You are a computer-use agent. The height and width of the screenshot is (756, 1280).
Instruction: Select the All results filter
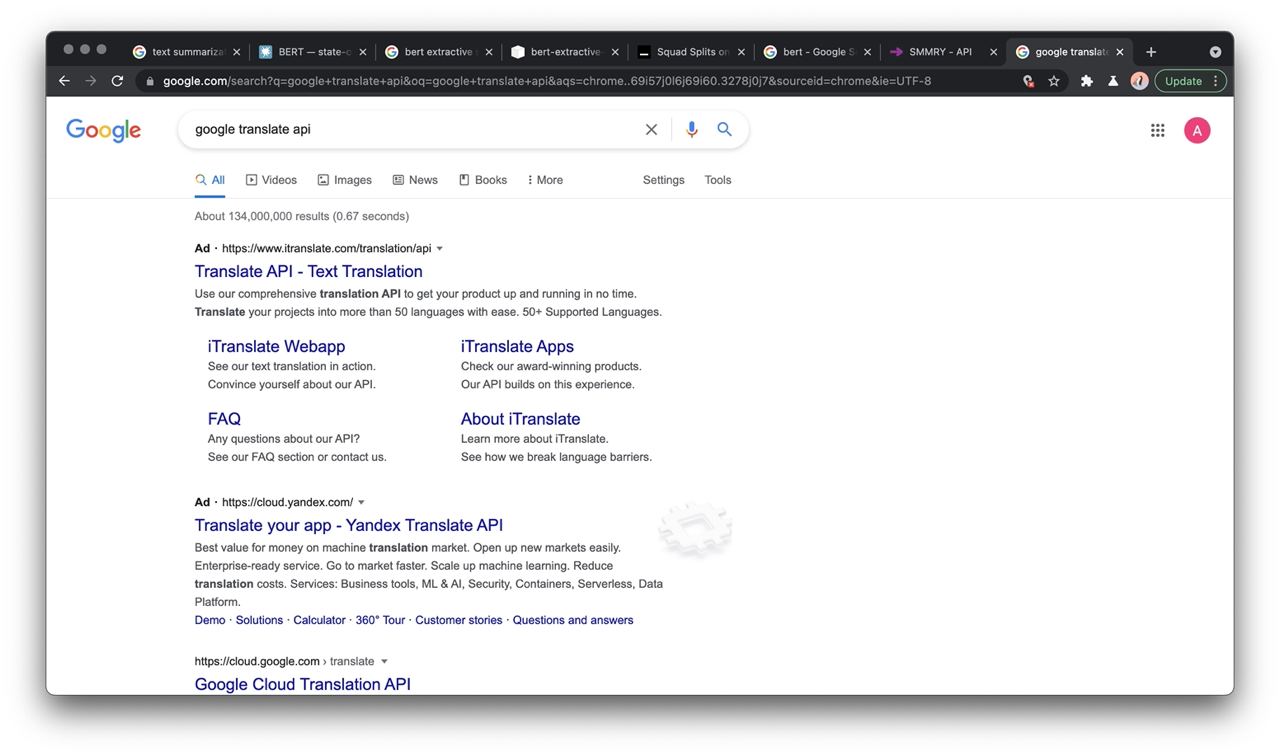coord(210,180)
